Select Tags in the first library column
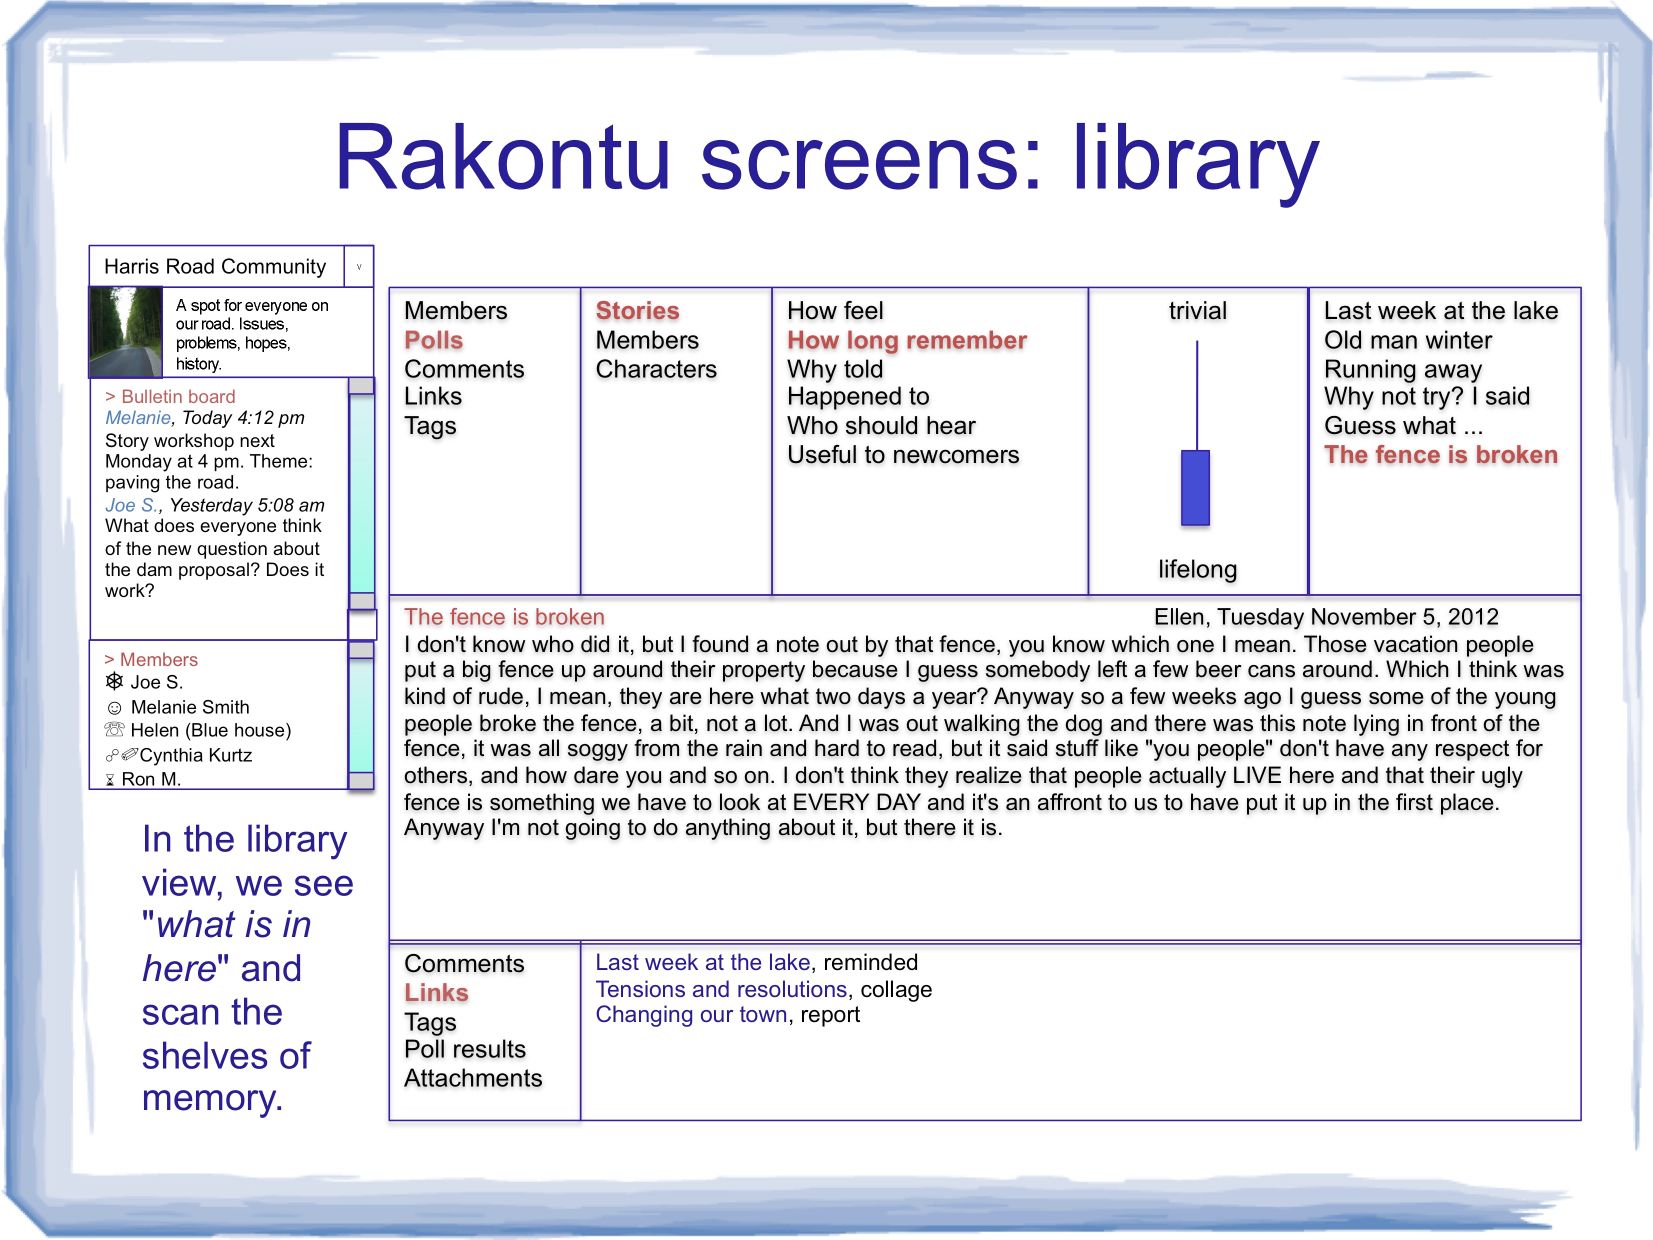 [x=430, y=426]
